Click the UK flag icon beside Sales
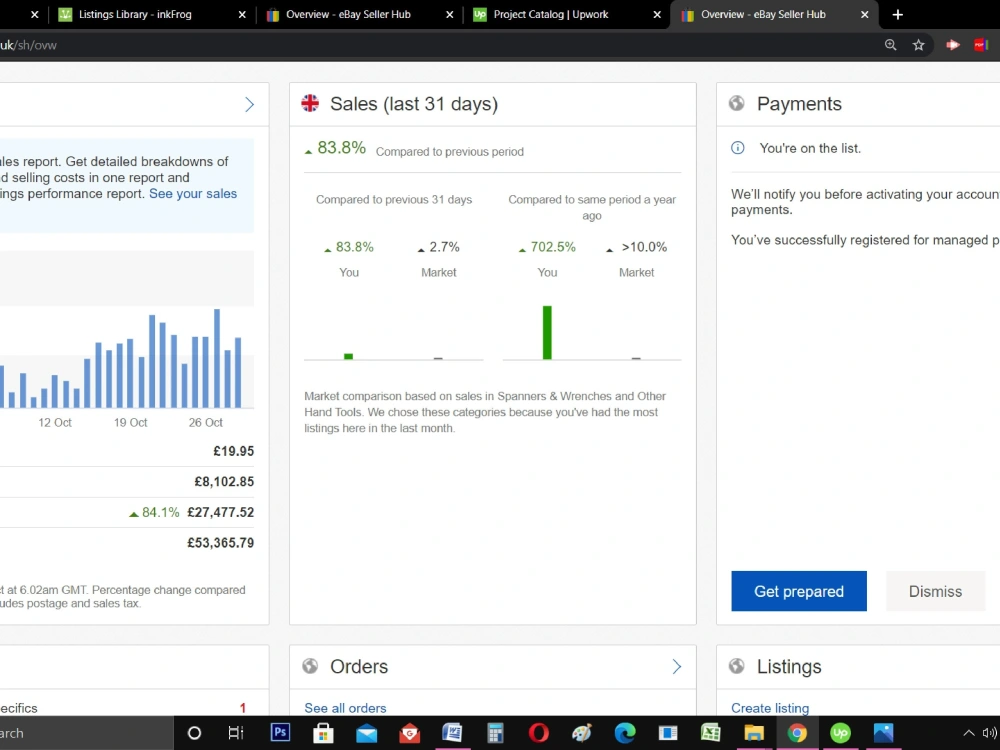The height and width of the screenshot is (750, 1000). (310, 103)
